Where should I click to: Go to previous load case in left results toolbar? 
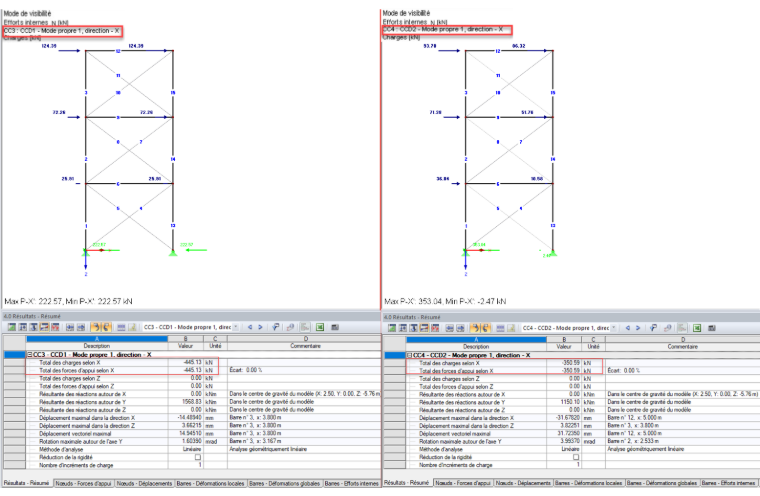point(250,327)
